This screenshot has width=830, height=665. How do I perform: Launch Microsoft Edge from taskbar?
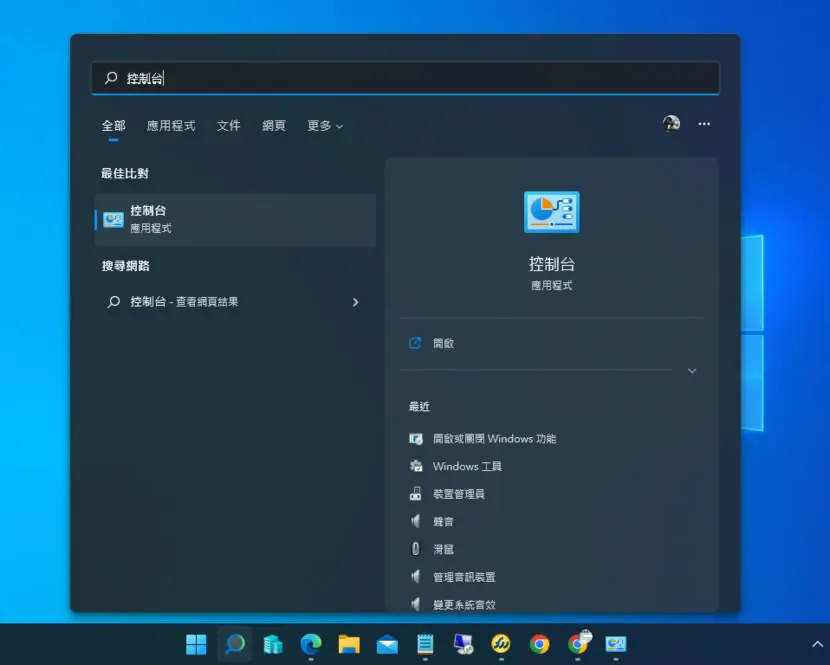click(311, 644)
